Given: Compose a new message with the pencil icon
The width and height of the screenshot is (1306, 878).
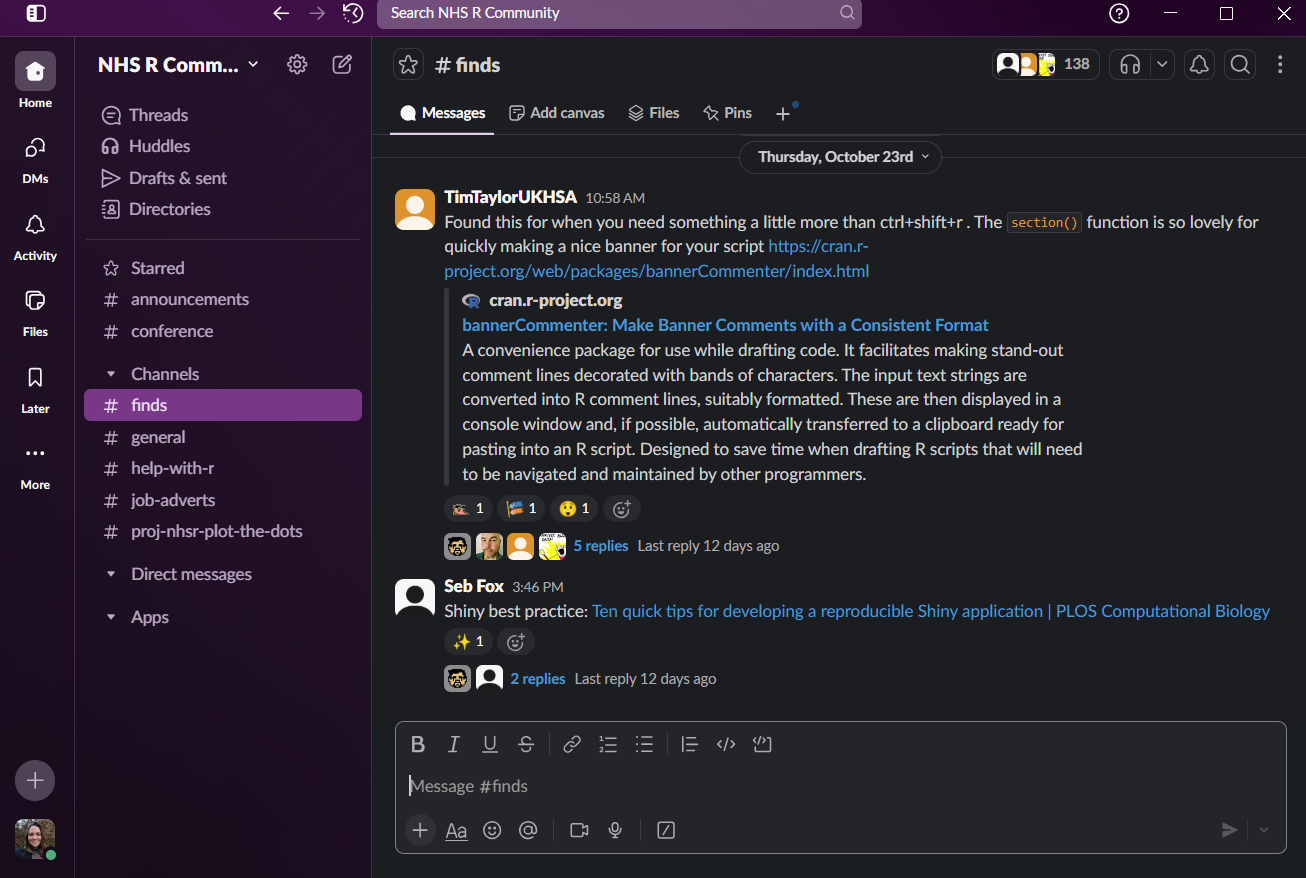Looking at the screenshot, I should (341, 64).
